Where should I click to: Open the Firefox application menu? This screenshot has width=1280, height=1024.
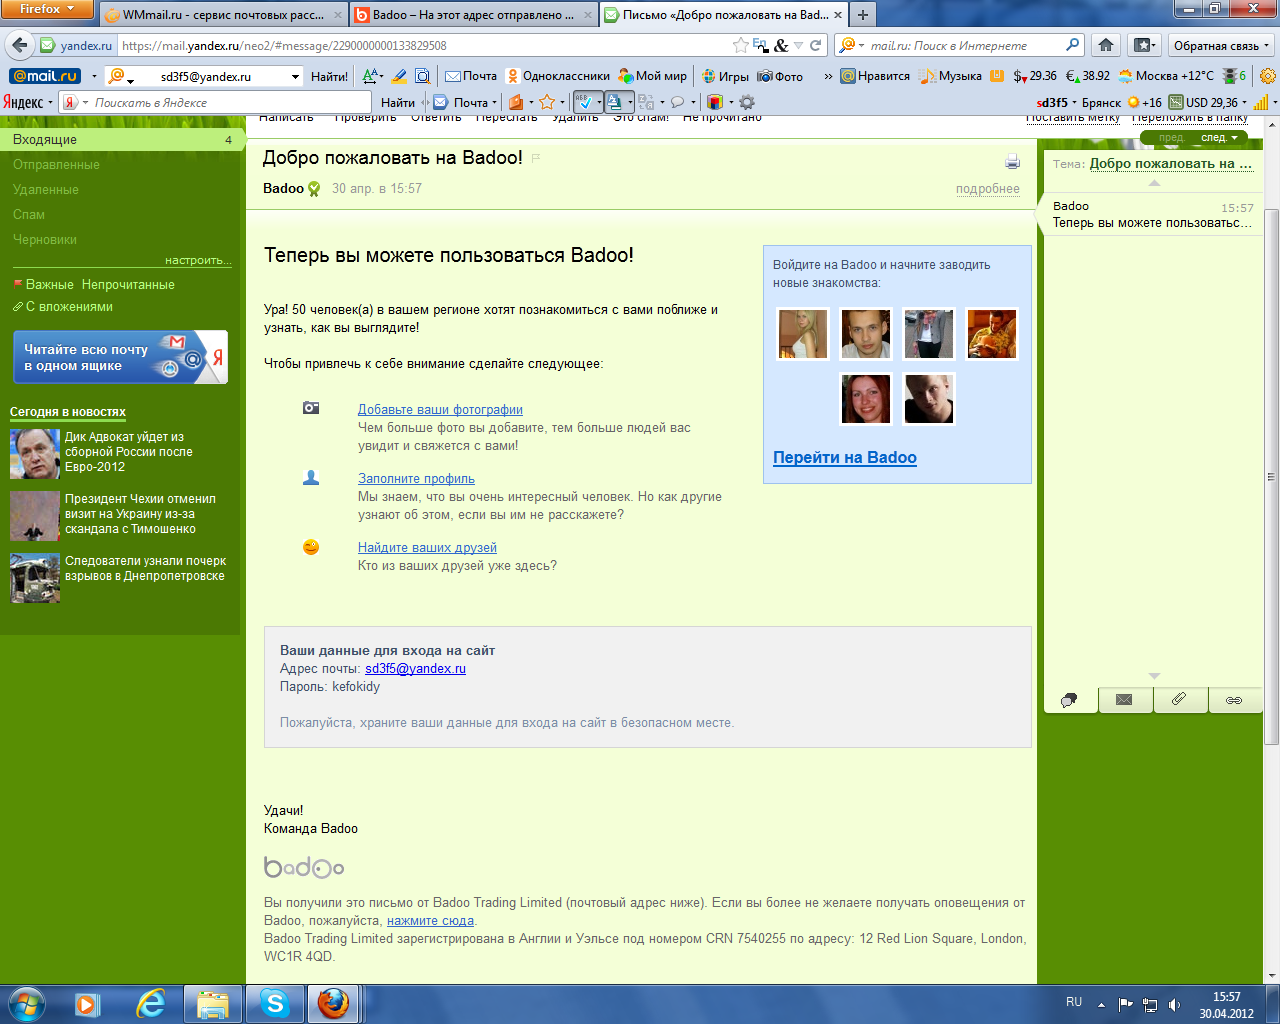pos(47,10)
